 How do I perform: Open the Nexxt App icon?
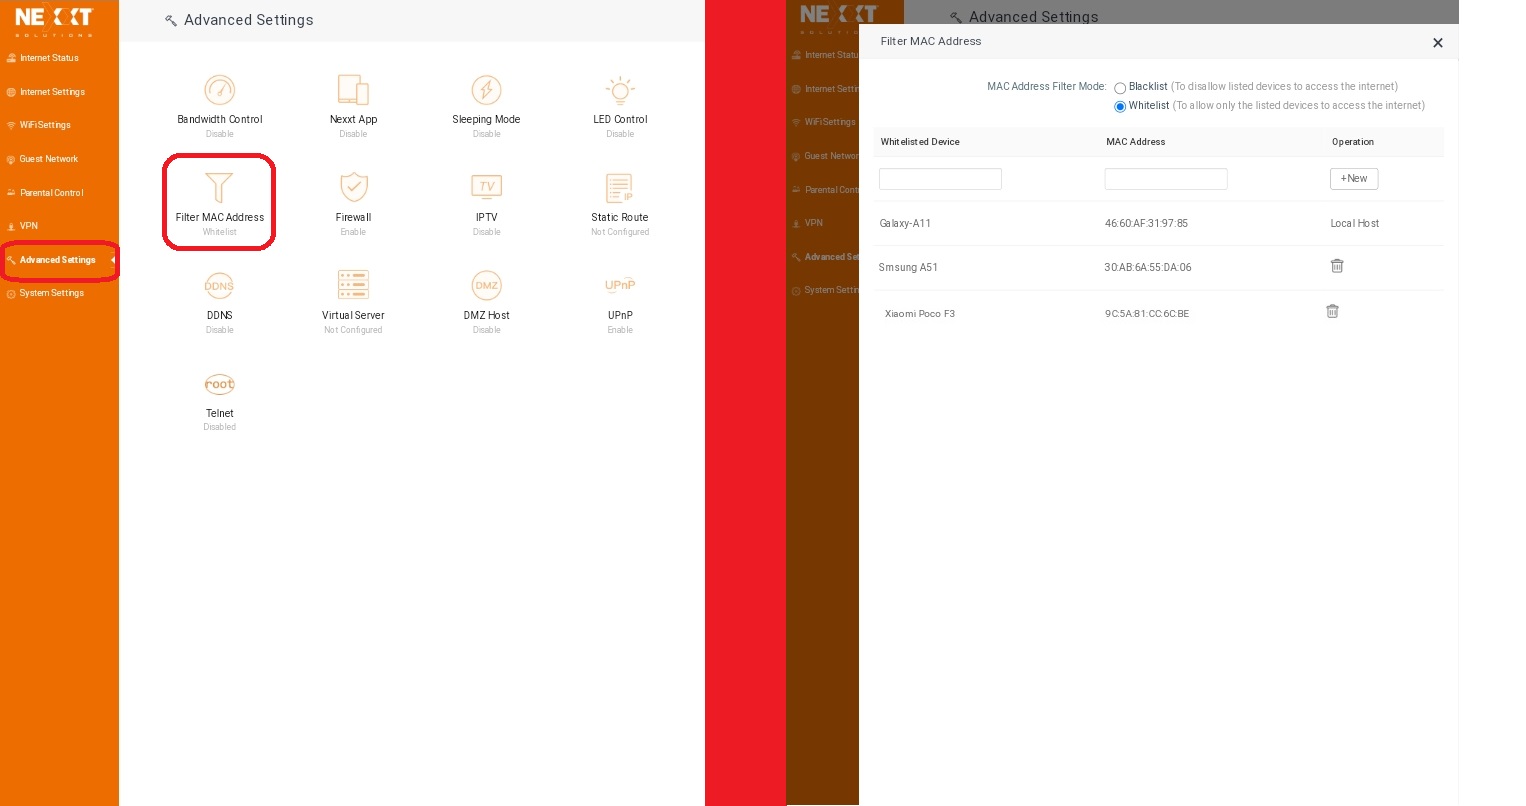353,91
